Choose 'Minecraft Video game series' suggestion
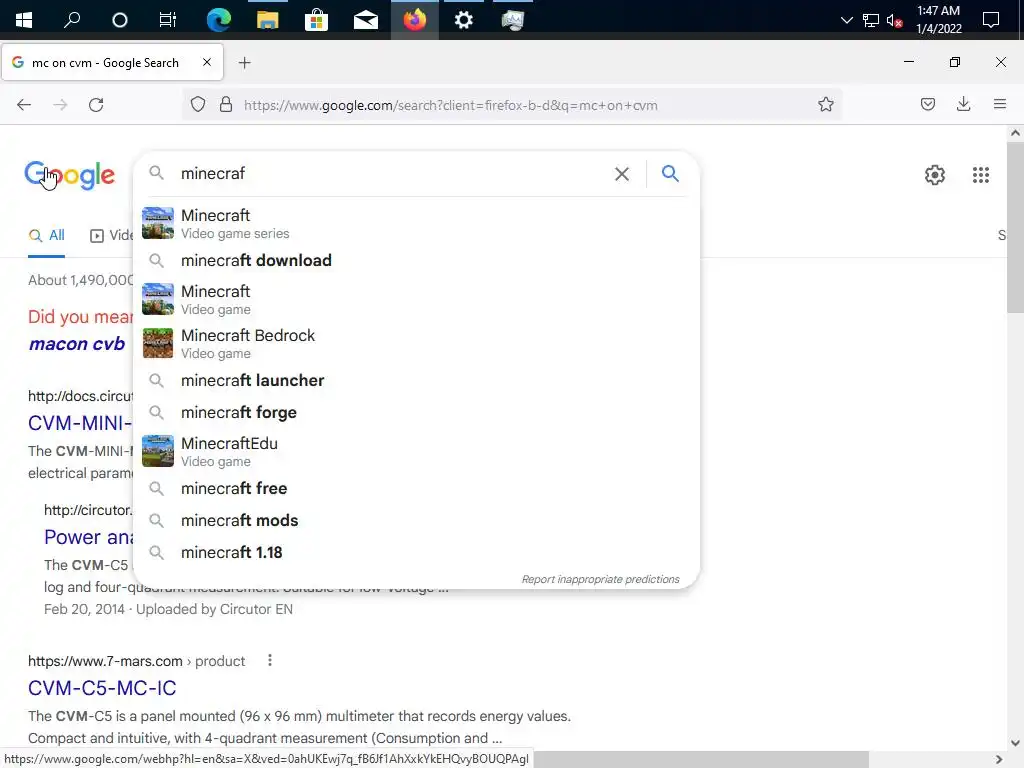1024x768 pixels. [416, 223]
